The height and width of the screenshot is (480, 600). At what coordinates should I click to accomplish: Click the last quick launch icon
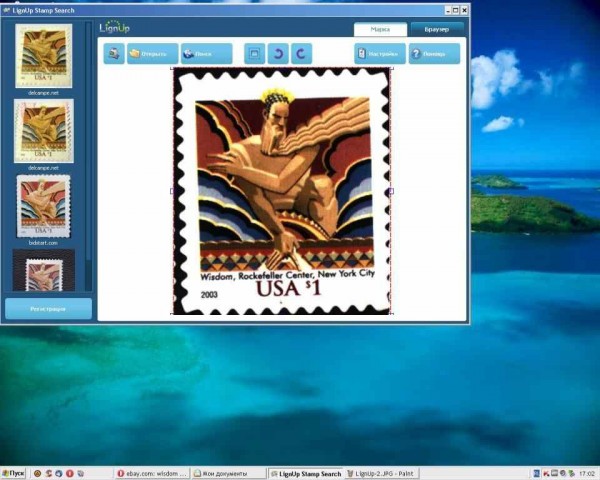(81, 473)
